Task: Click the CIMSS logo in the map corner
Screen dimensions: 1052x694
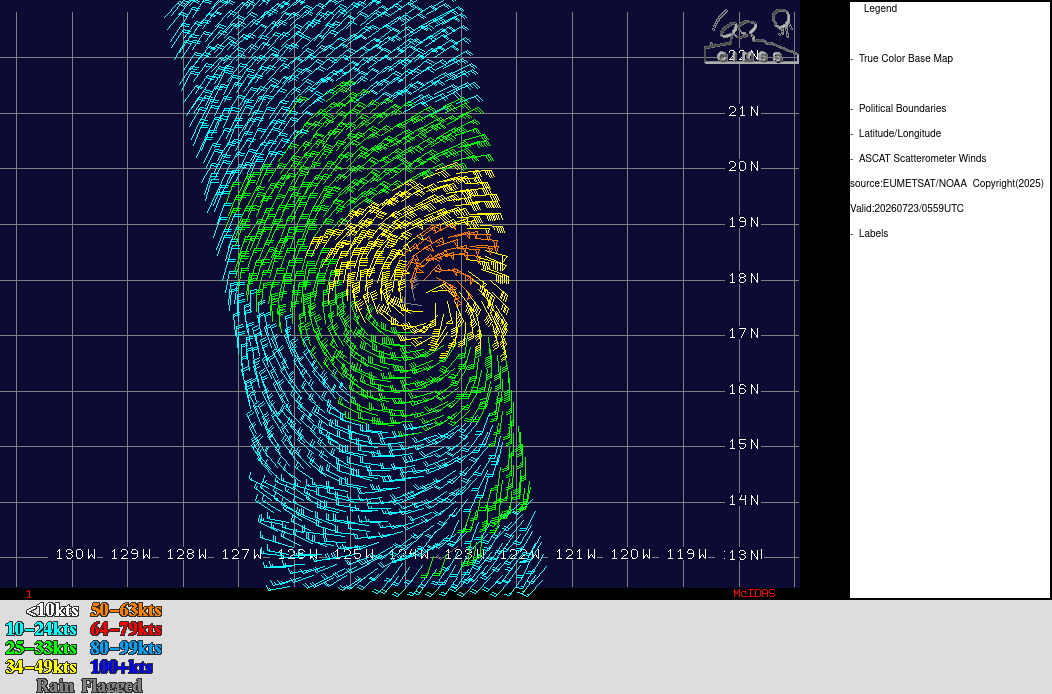Action: [x=751, y=36]
